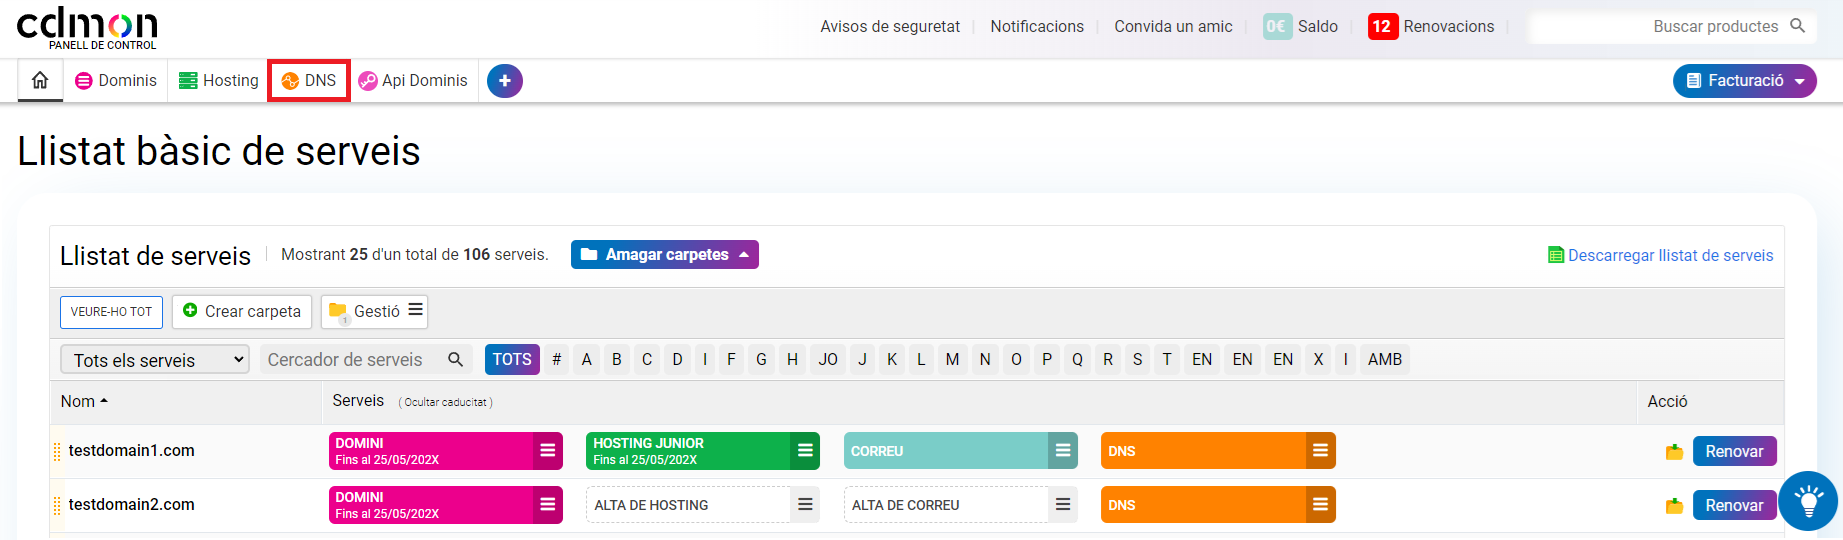Renew testdomain2.com with Renovar

pos(1734,505)
